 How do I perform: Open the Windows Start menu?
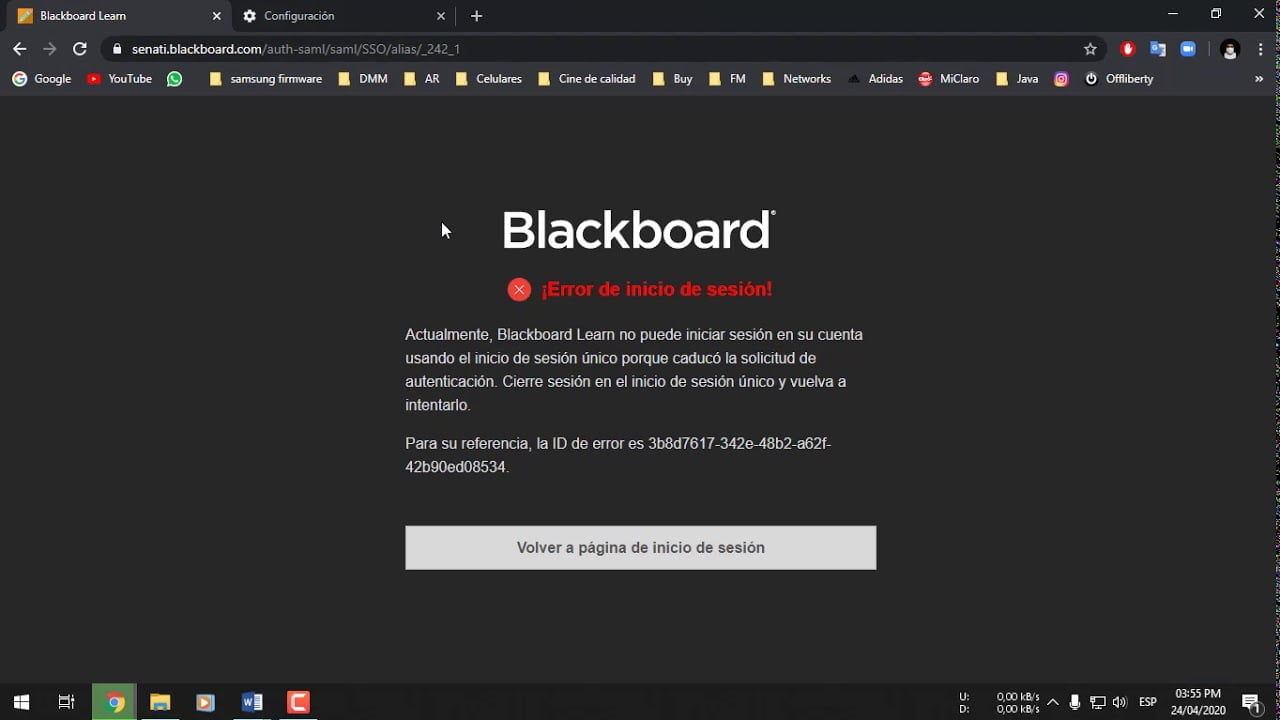[x=21, y=702]
